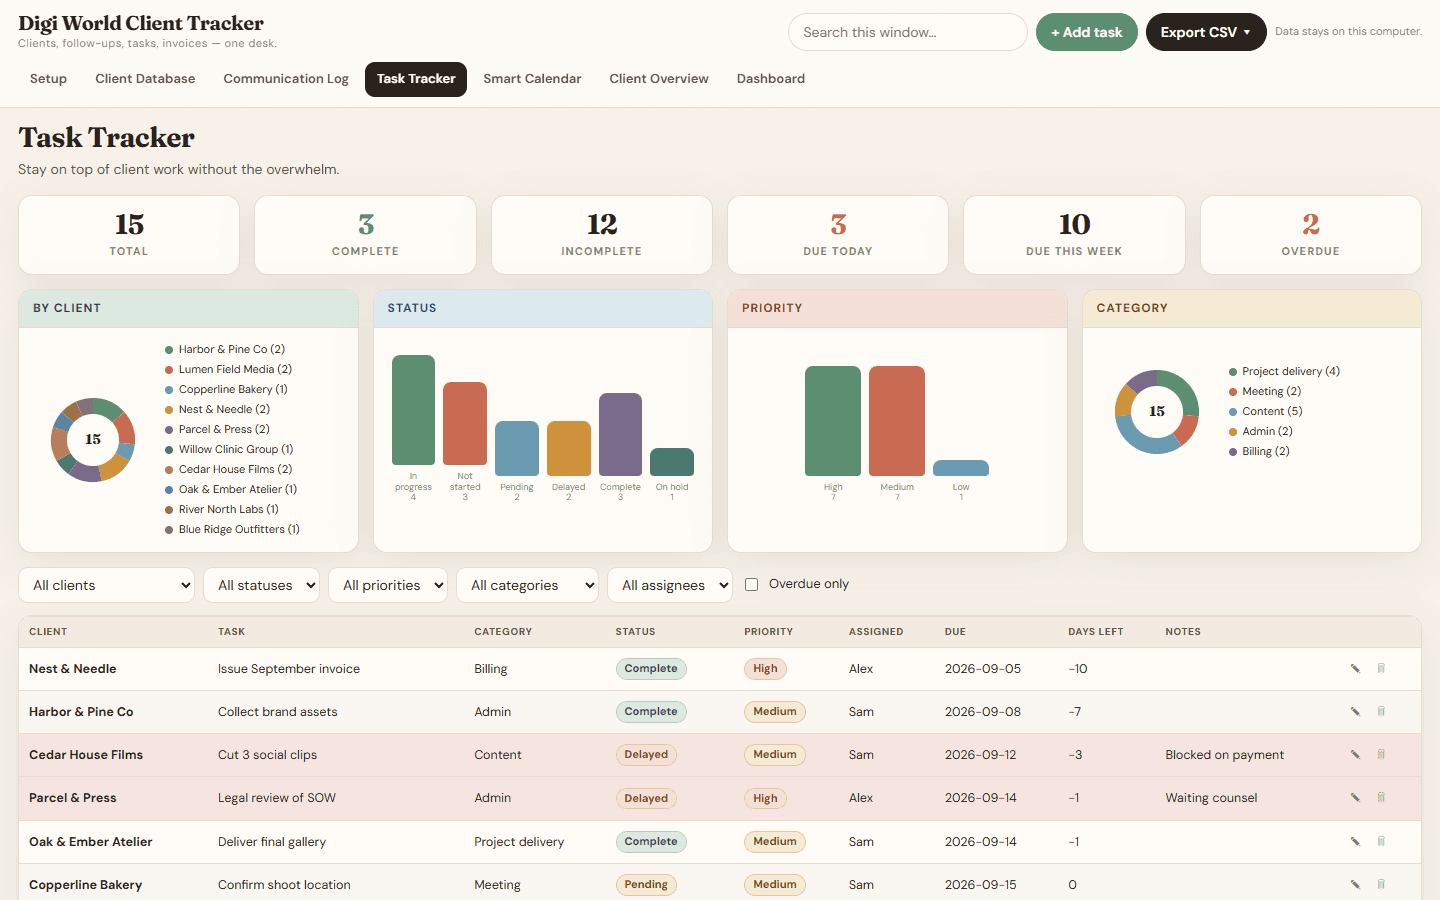
Task: Open the All clients filter dropdown
Action: click(107, 585)
